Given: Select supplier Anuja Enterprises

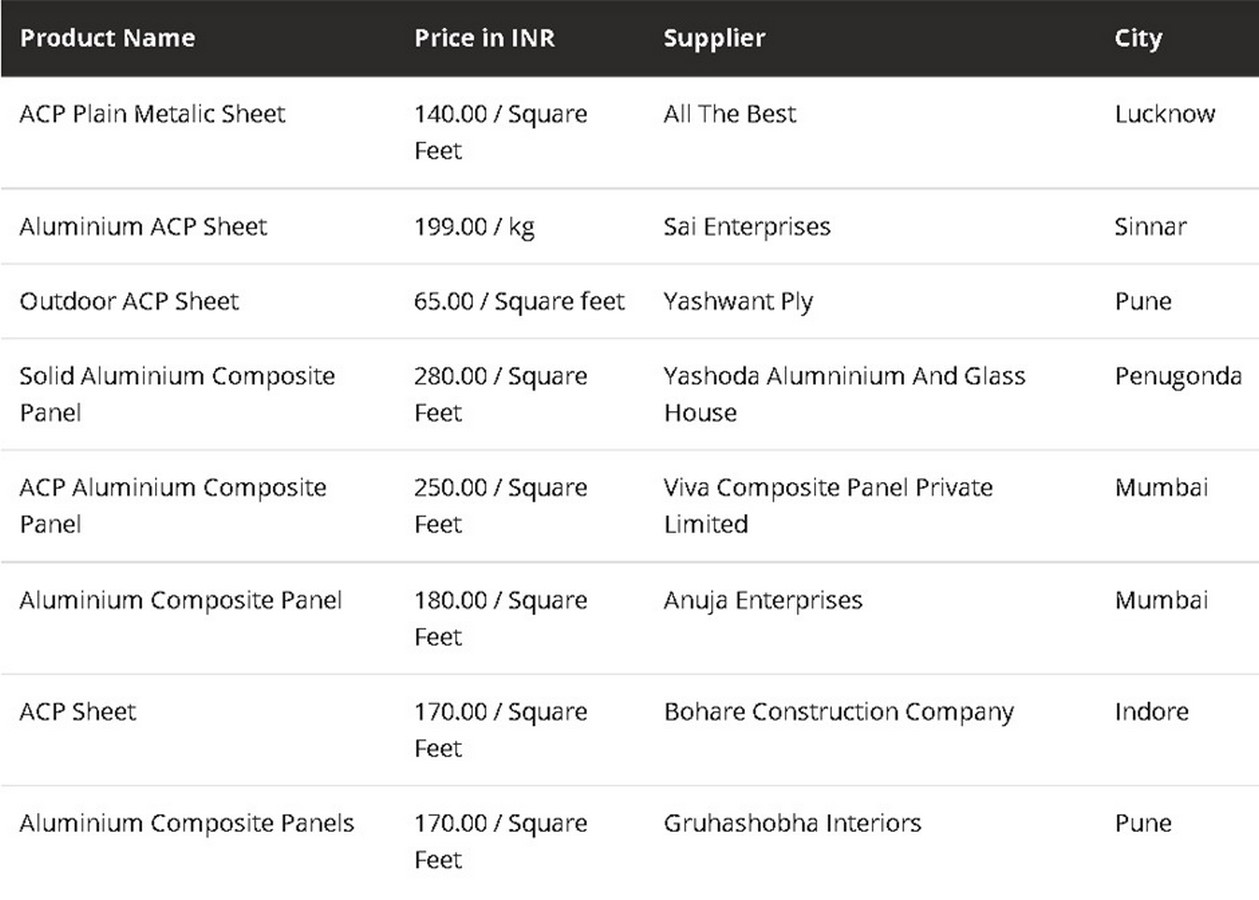Looking at the screenshot, I should (x=763, y=600).
